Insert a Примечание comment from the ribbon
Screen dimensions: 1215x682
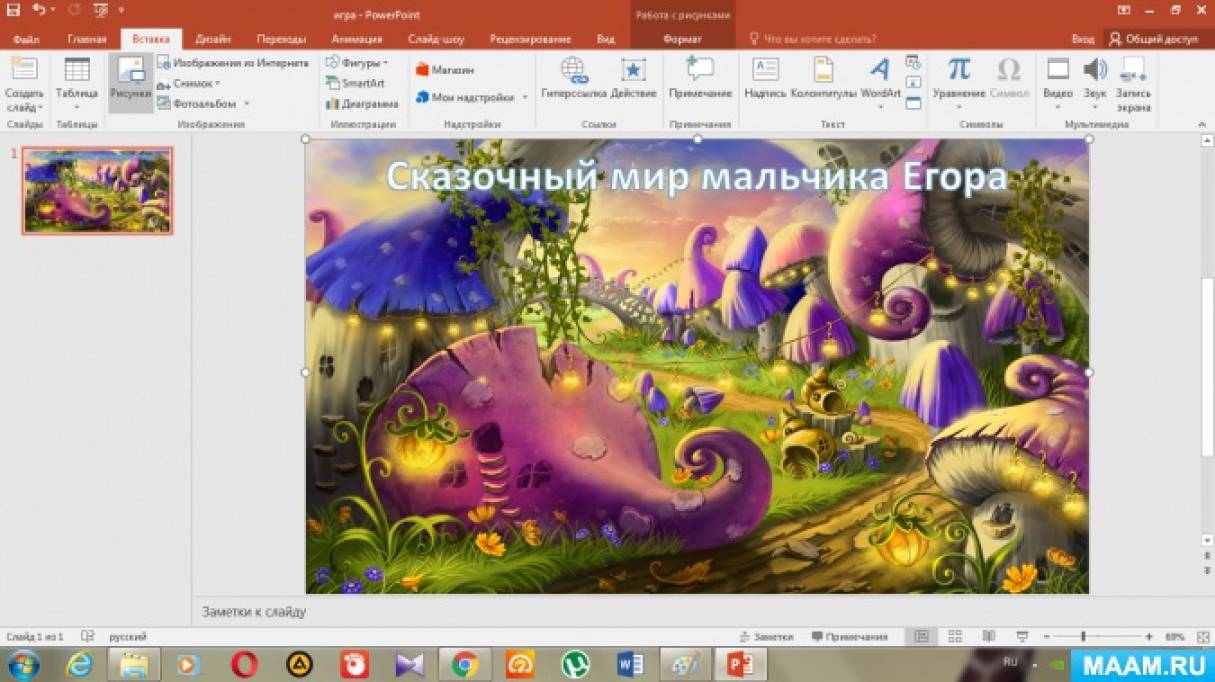coord(700,80)
